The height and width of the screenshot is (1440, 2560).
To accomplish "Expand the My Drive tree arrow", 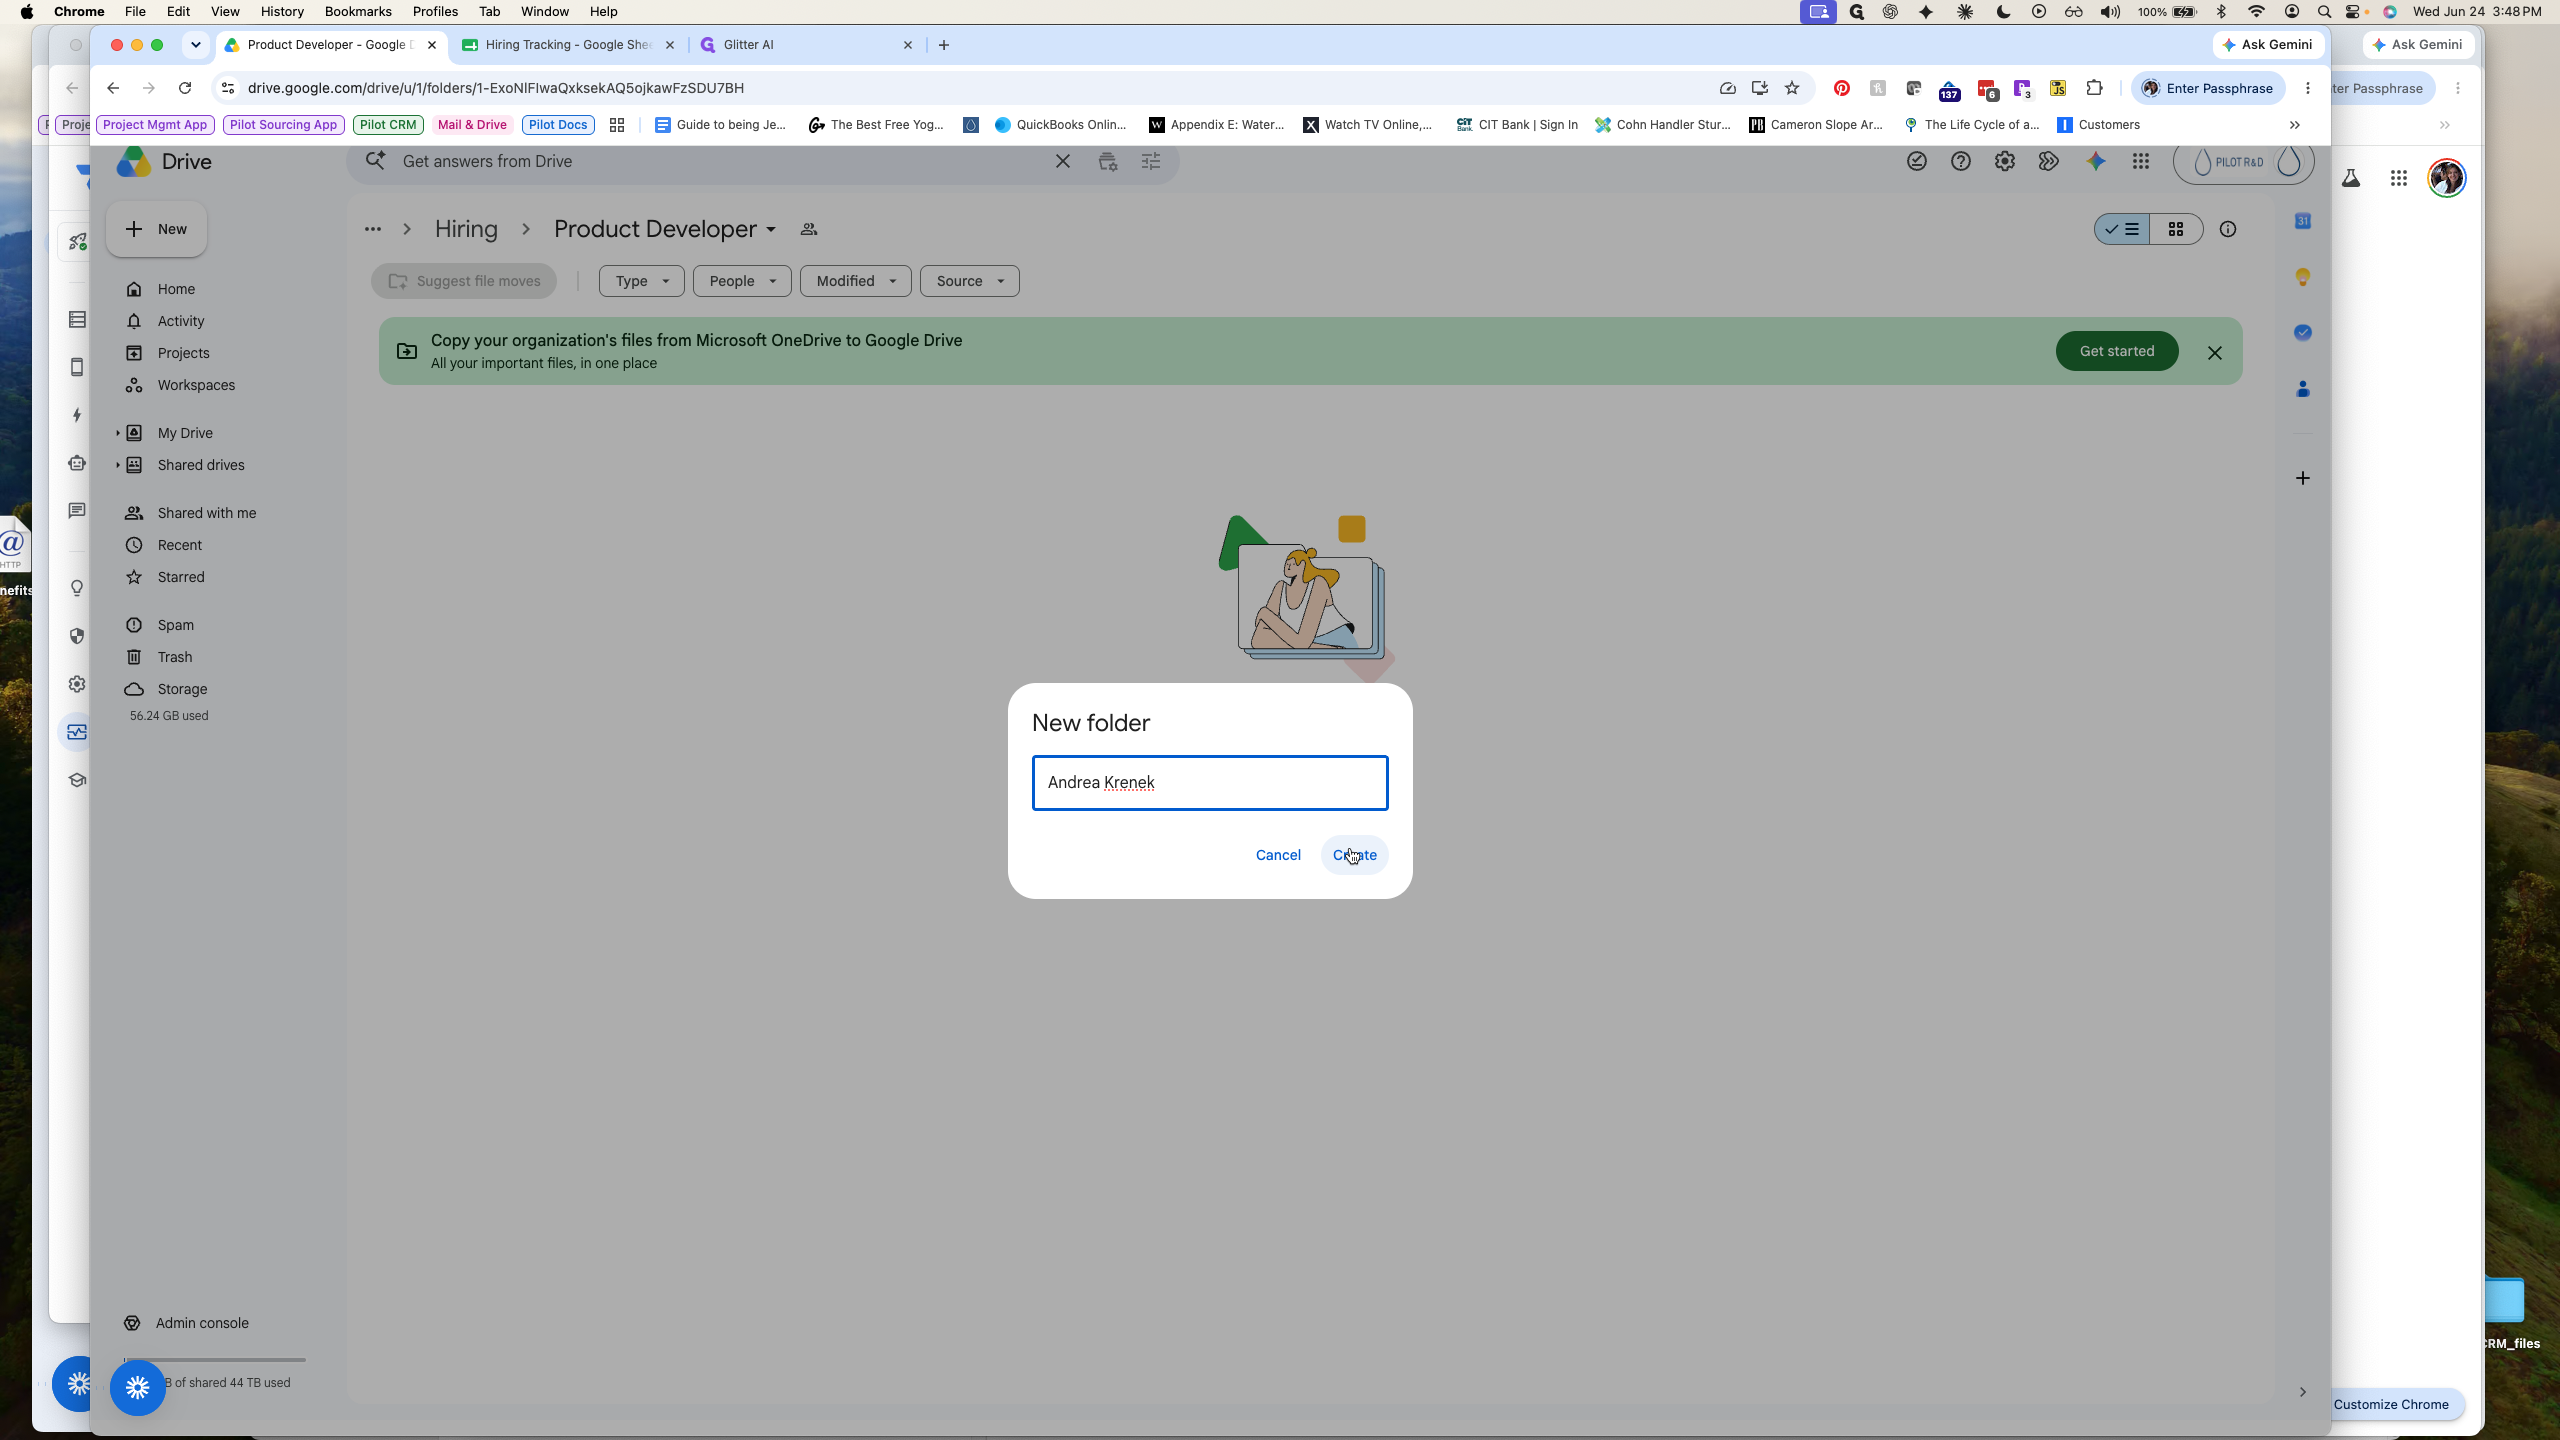I will [117, 433].
